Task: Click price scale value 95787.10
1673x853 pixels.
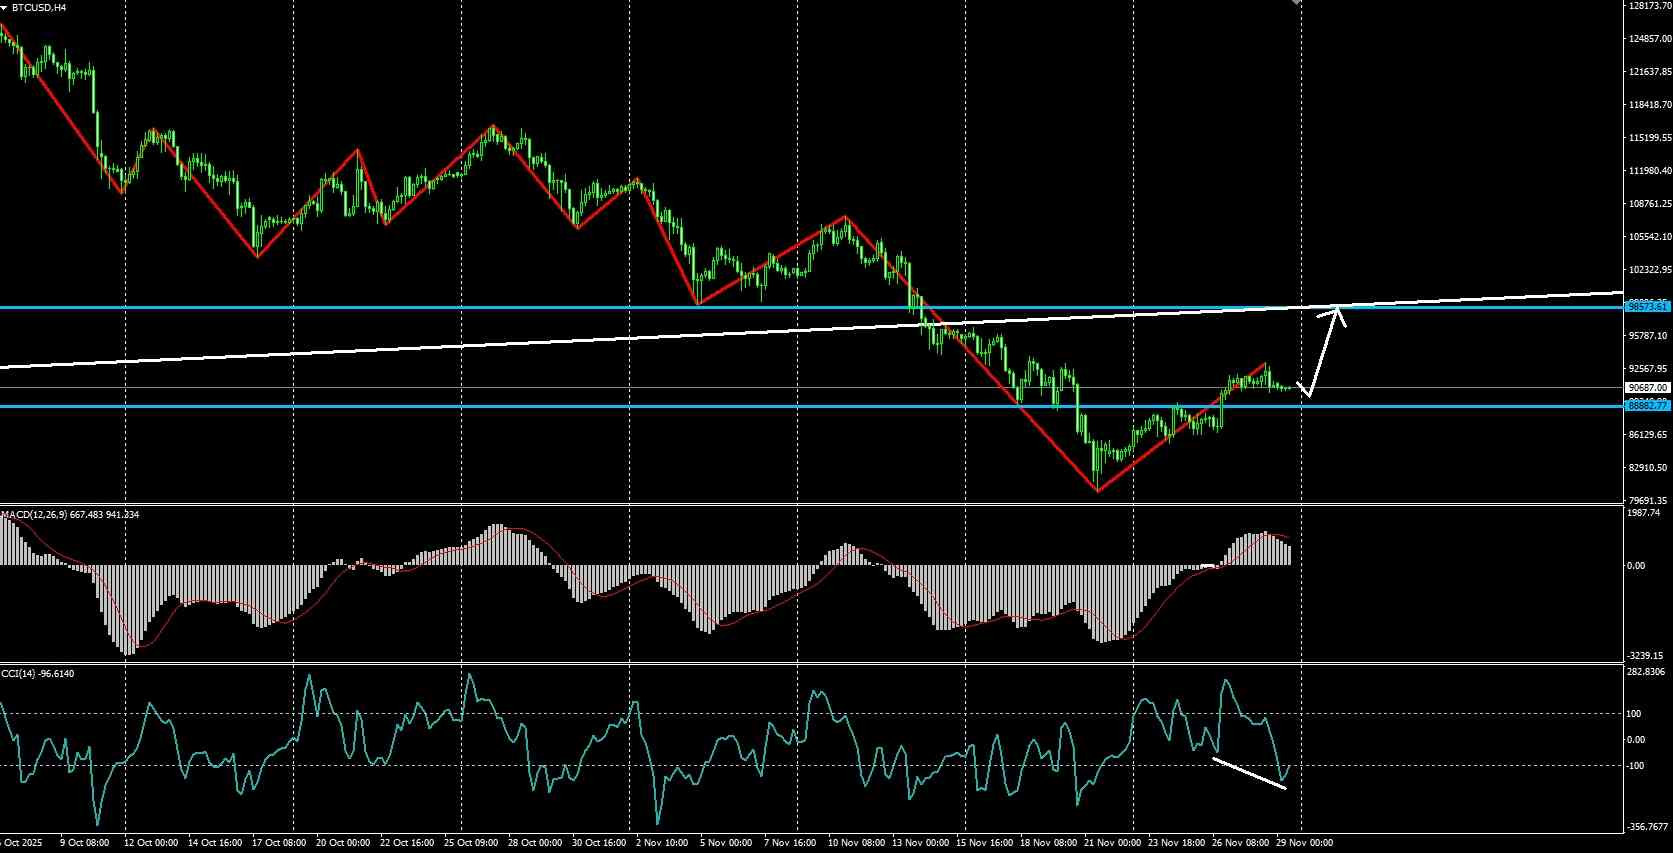Action: point(1648,336)
